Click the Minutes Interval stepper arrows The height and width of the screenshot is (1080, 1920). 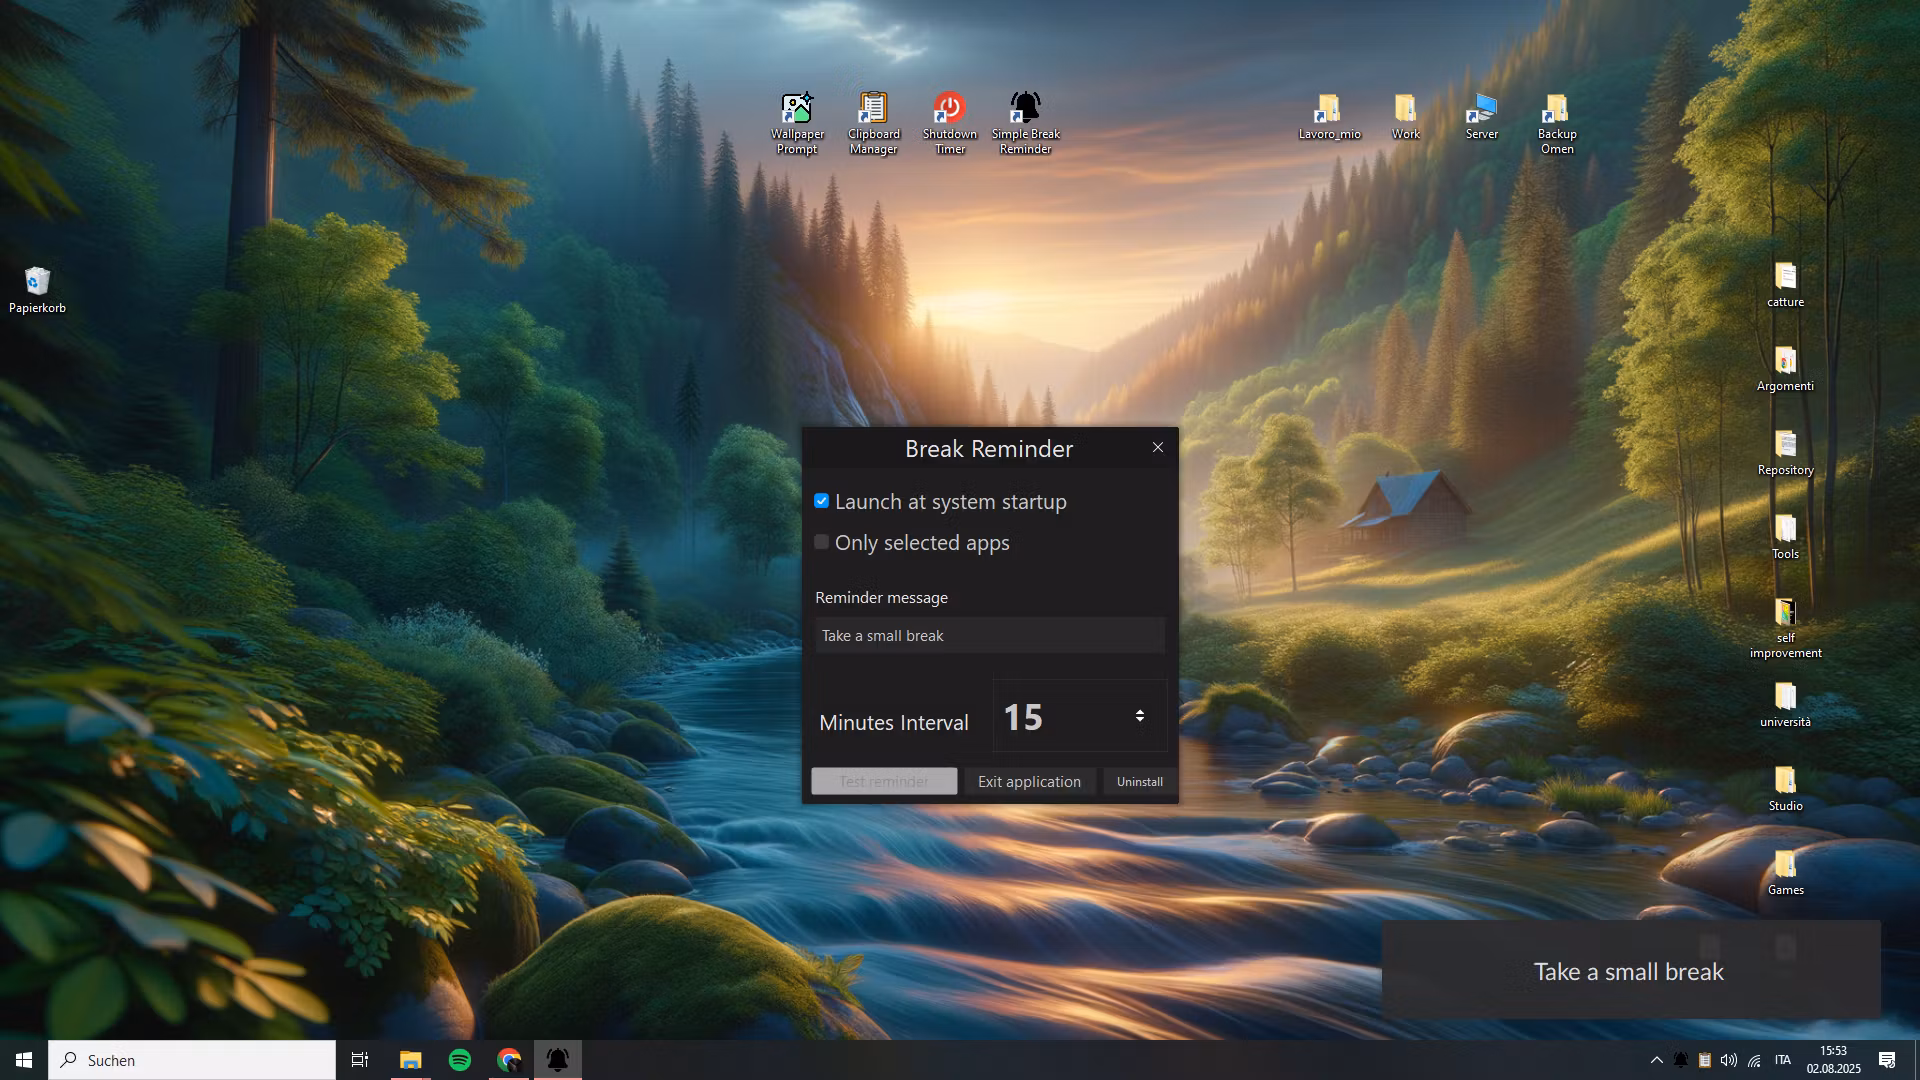point(1140,715)
